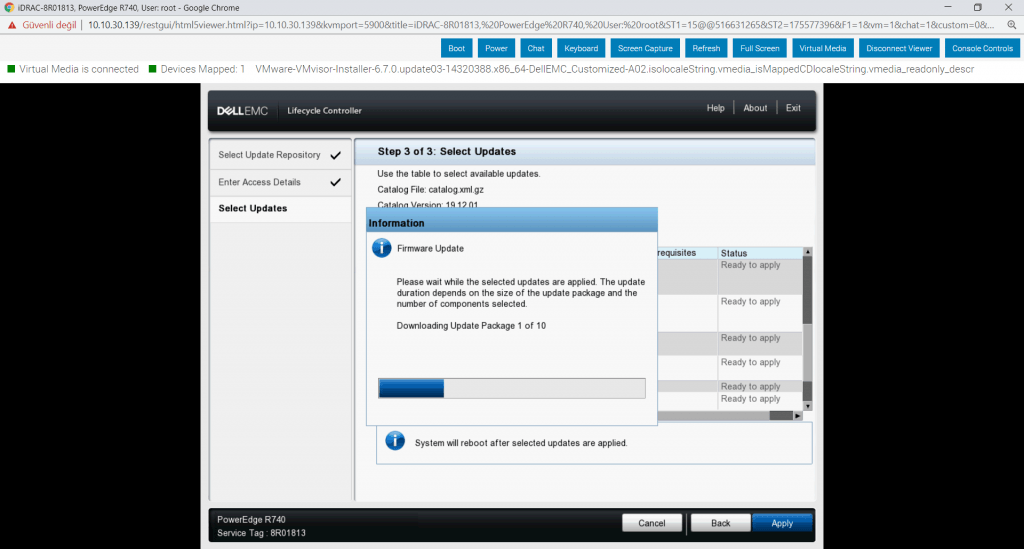Click the Screen Capture toolbar button

coord(645,48)
